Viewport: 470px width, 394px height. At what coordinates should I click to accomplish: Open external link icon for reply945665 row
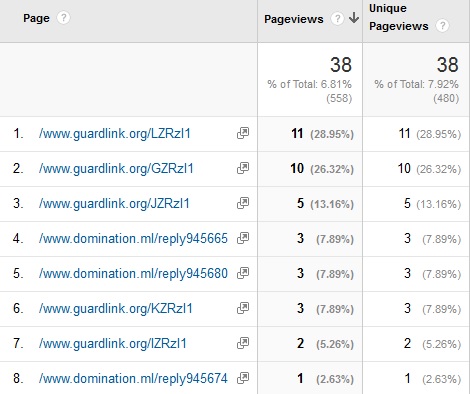point(243,238)
